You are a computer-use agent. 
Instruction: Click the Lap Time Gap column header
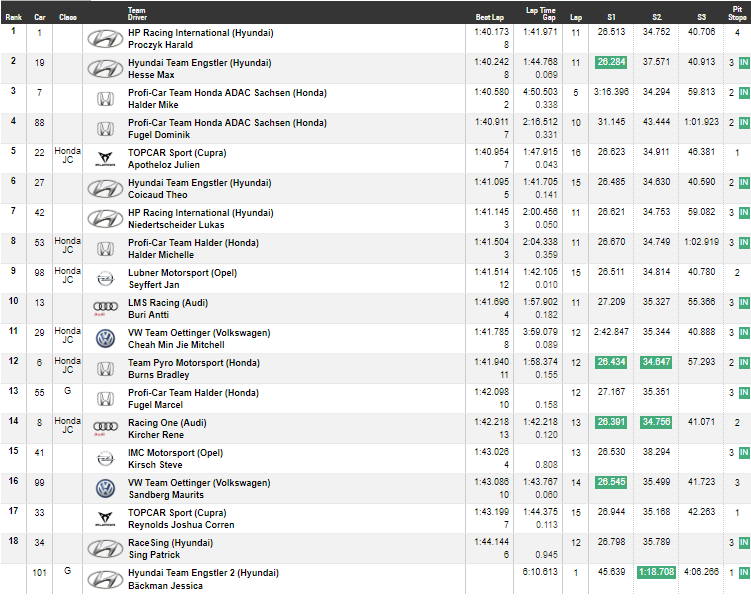tap(541, 13)
